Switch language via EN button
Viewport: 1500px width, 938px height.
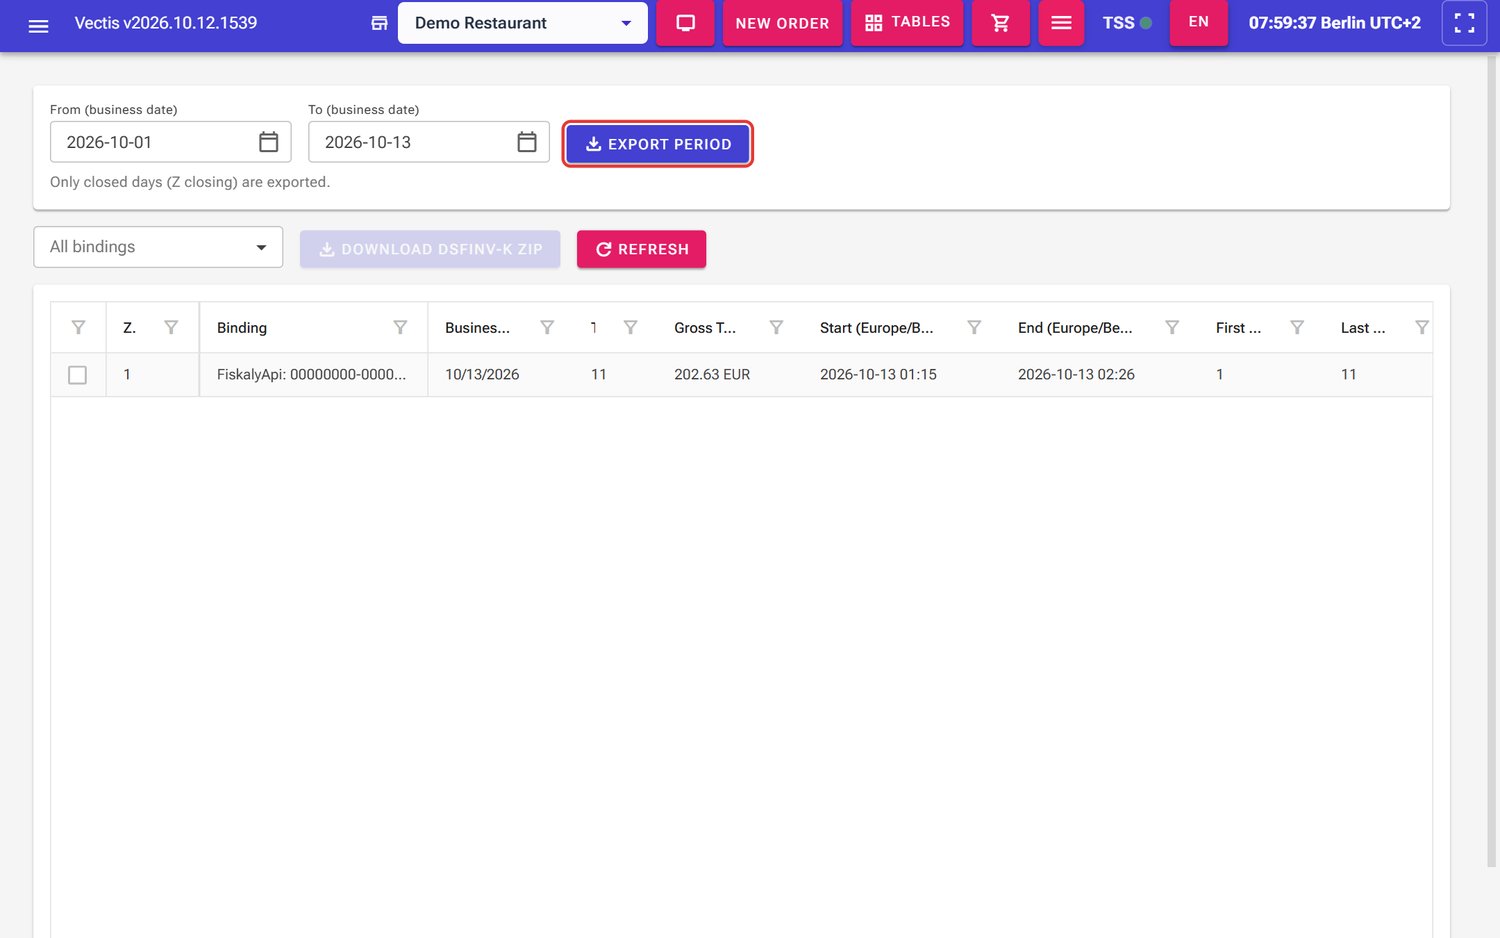1198,22
